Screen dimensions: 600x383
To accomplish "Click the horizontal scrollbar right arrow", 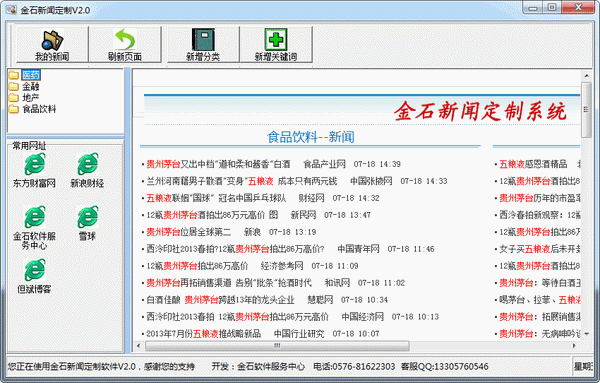I will [574, 346].
